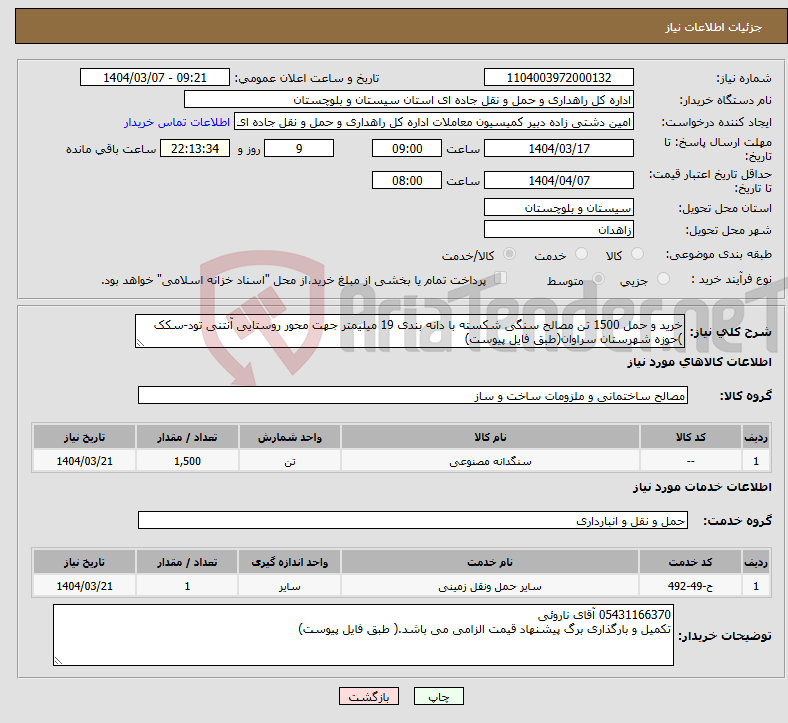Click the سایر حمل ونقل زمینی service cell
Viewport: 788px width, 723px height.
pos(490,586)
